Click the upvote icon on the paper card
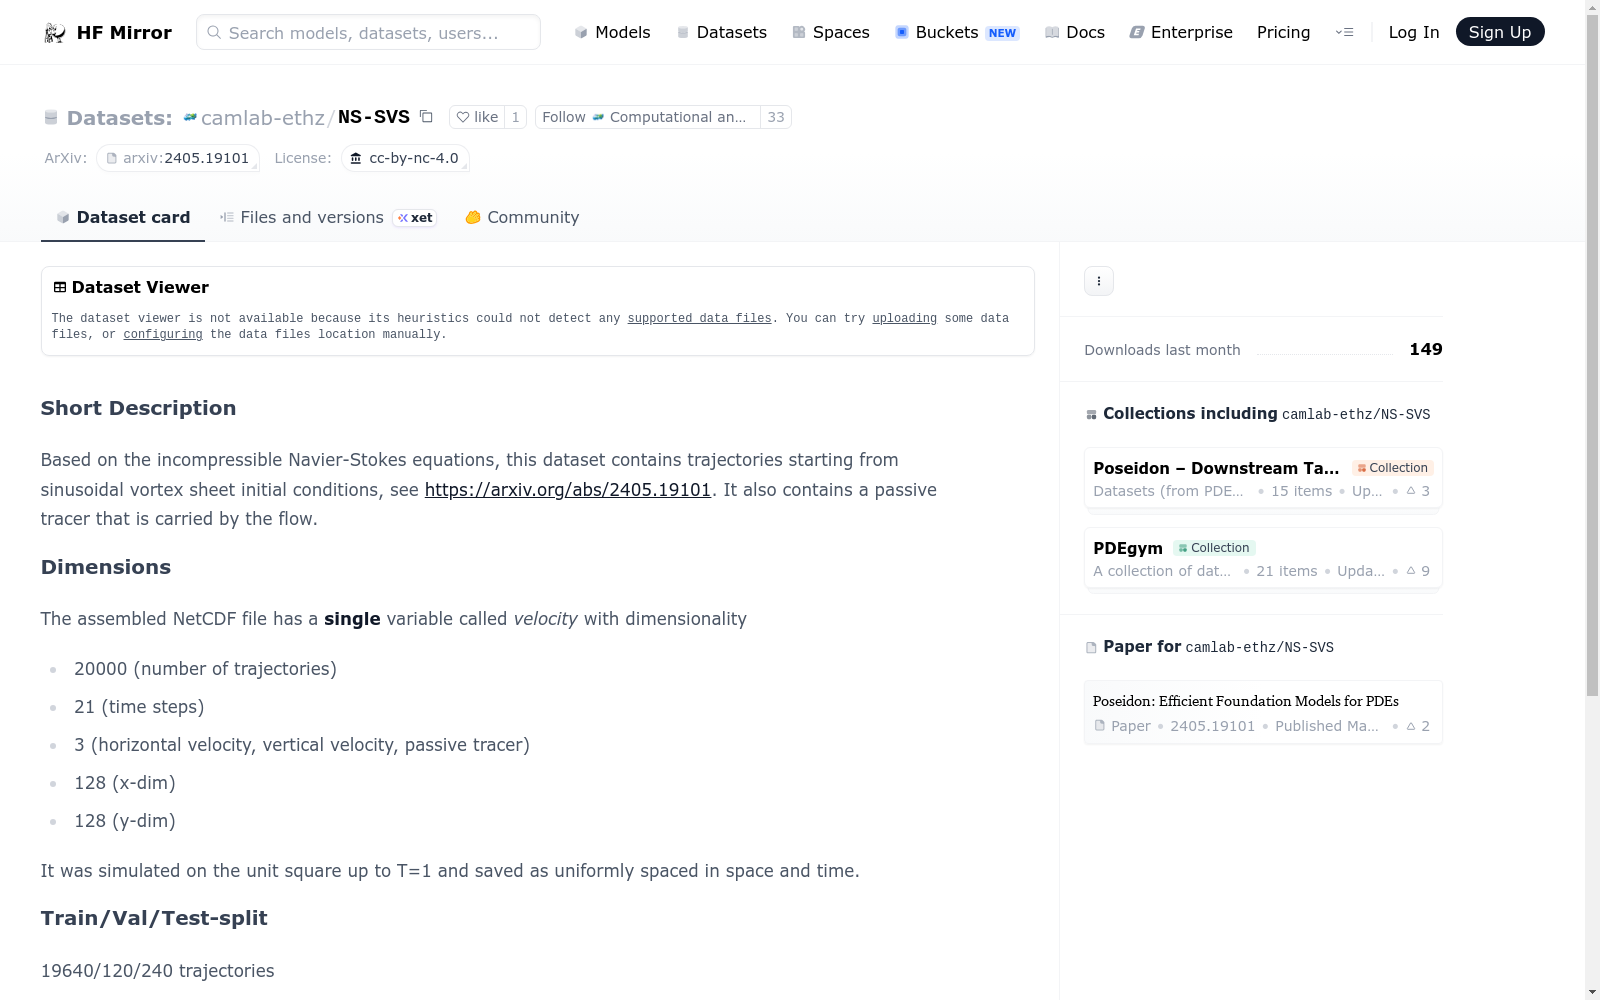The height and width of the screenshot is (1000, 1600). [x=1411, y=726]
